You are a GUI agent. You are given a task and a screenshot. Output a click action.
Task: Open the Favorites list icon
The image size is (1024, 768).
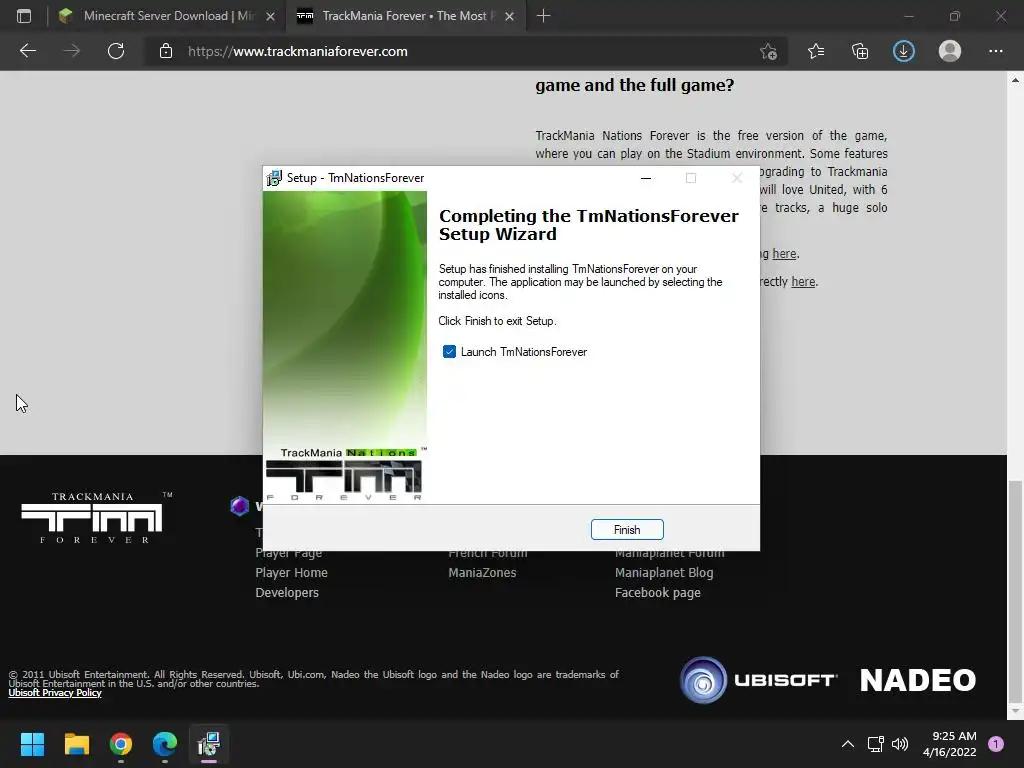816,51
